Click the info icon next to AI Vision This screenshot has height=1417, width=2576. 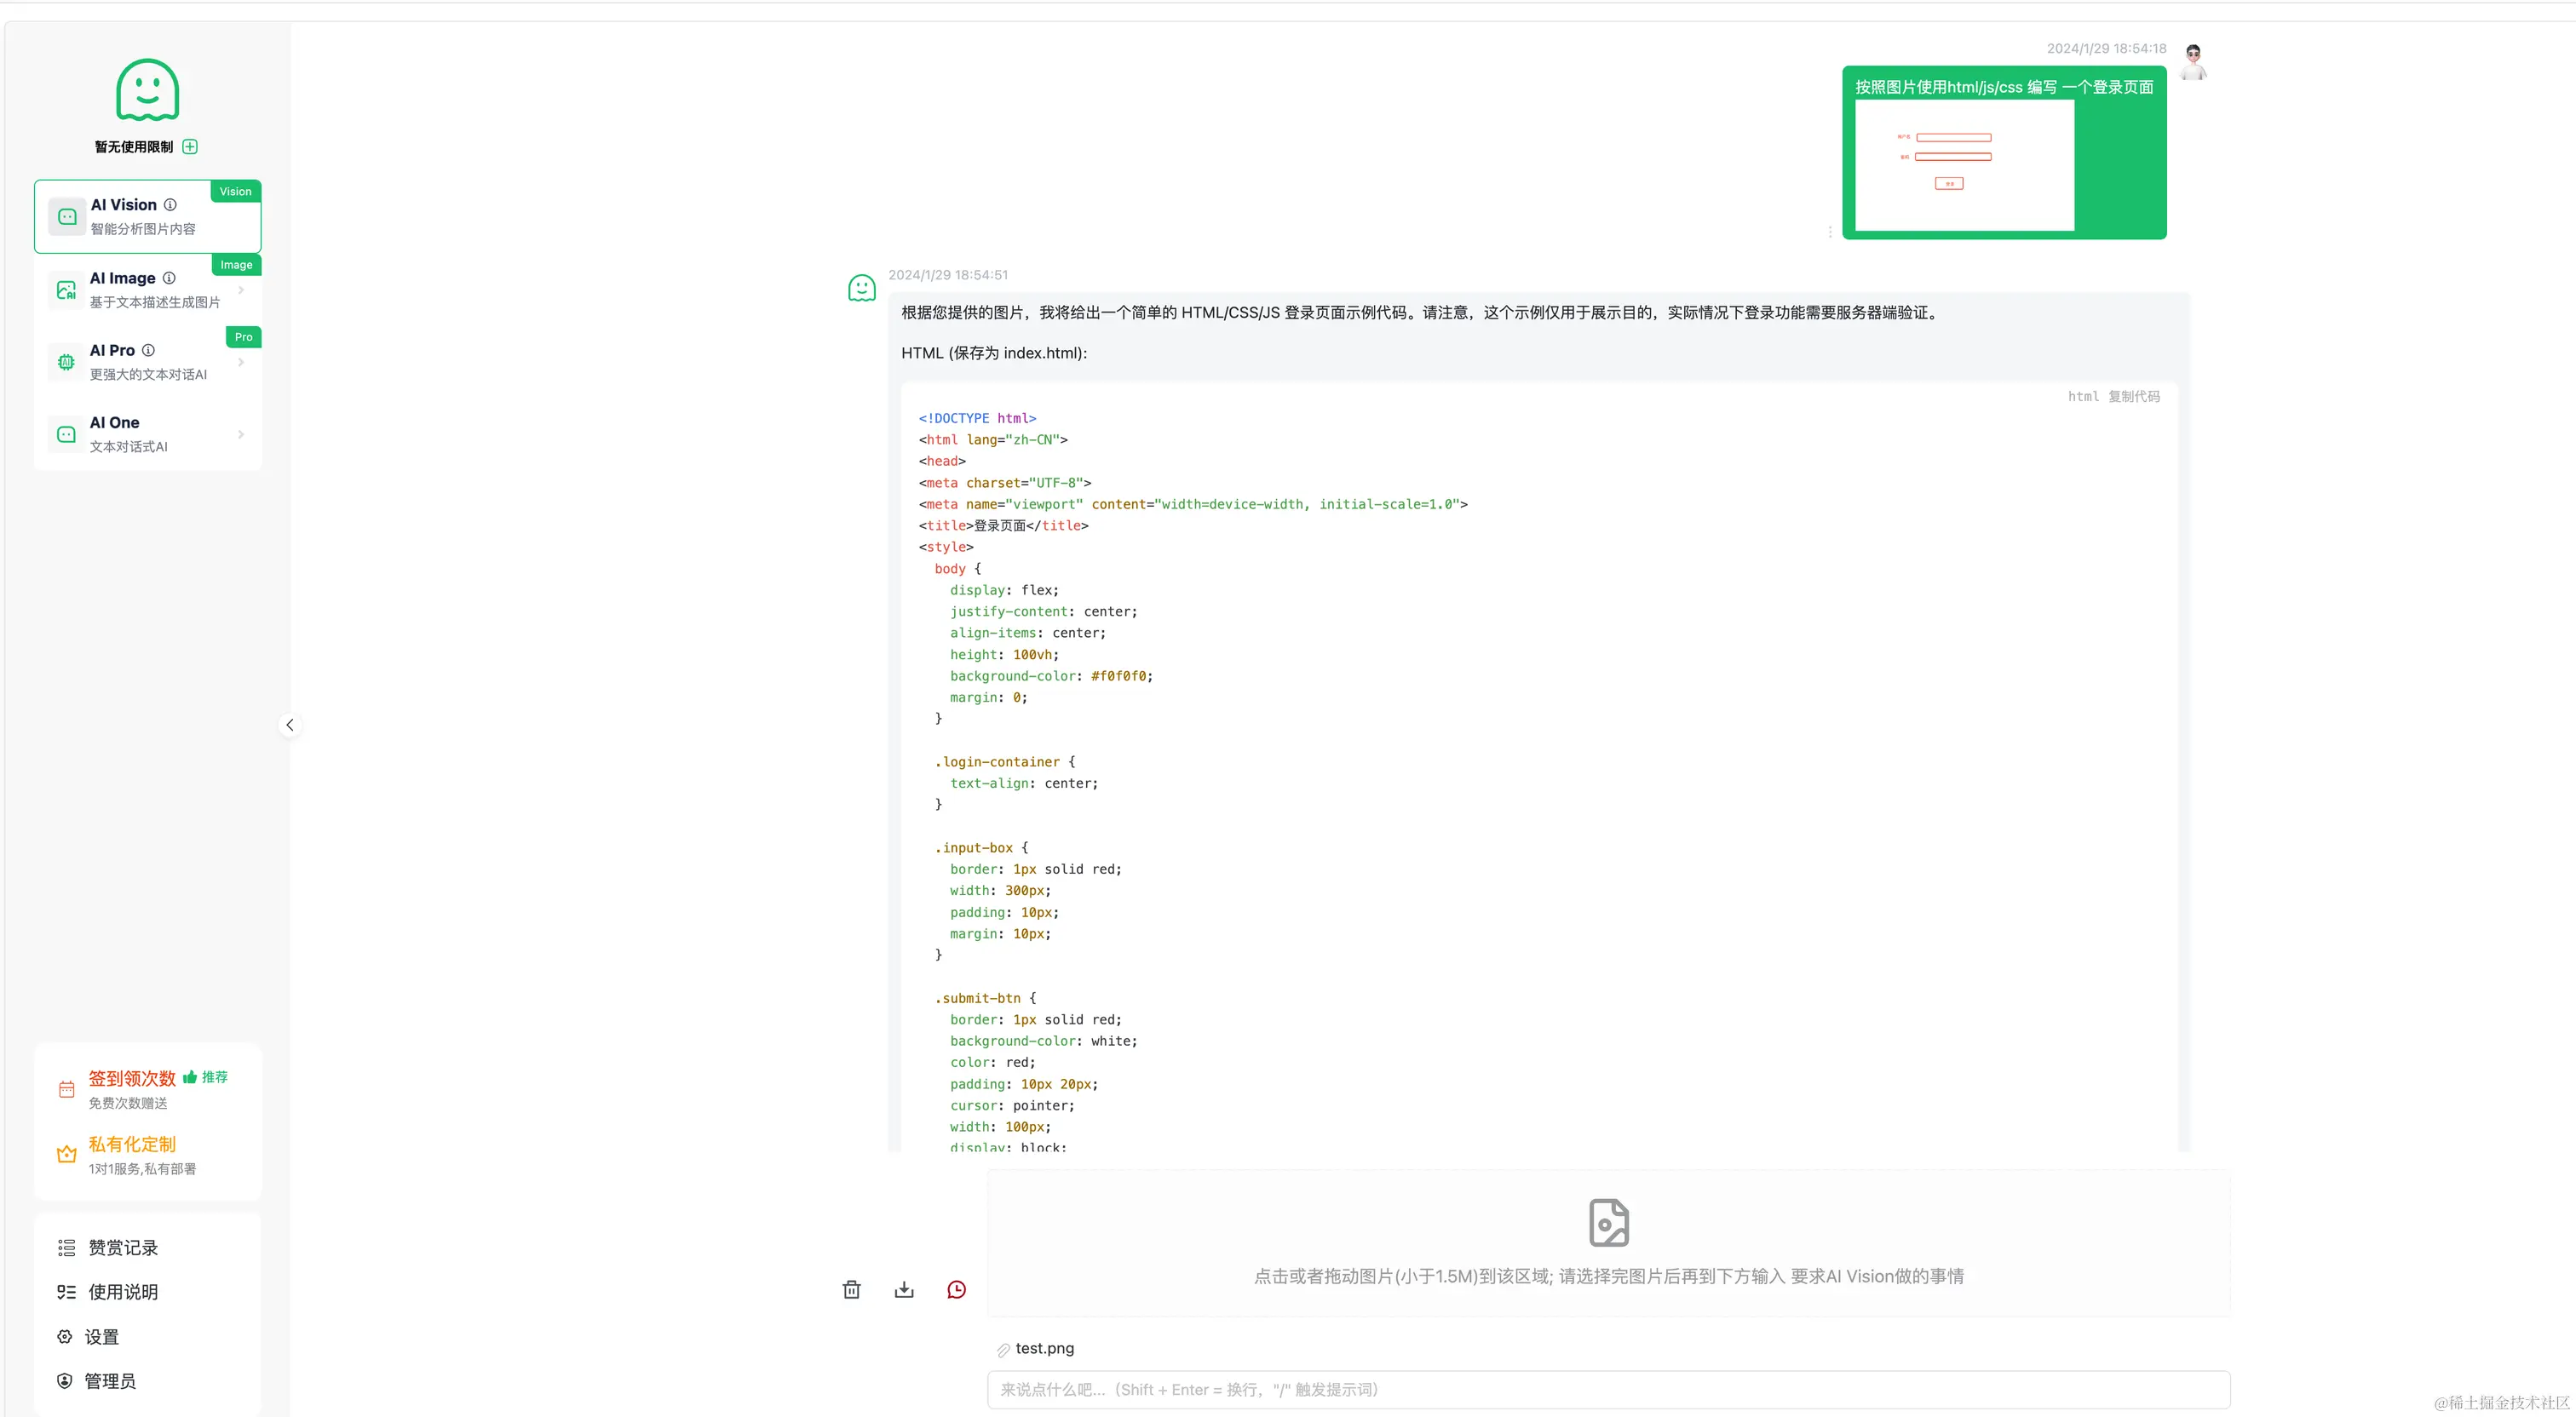coord(170,205)
